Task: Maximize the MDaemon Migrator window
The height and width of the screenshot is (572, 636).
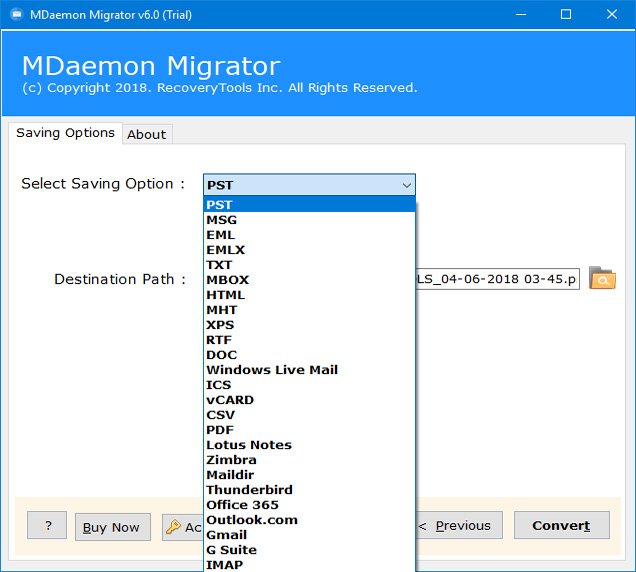Action: pyautogui.click(x=566, y=15)
